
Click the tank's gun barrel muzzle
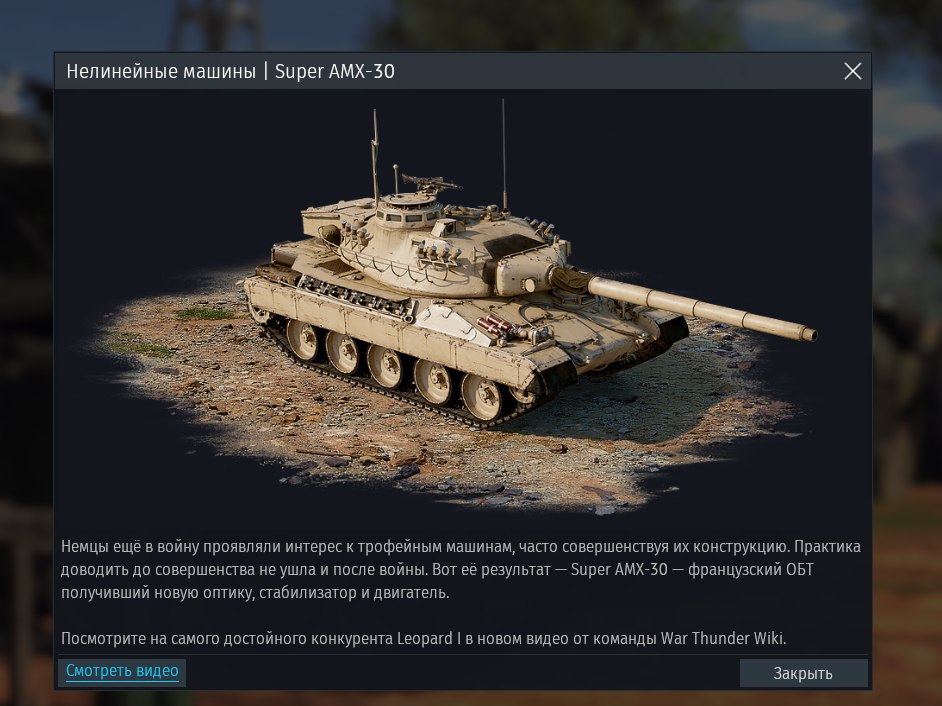click(x=809, y=334)
